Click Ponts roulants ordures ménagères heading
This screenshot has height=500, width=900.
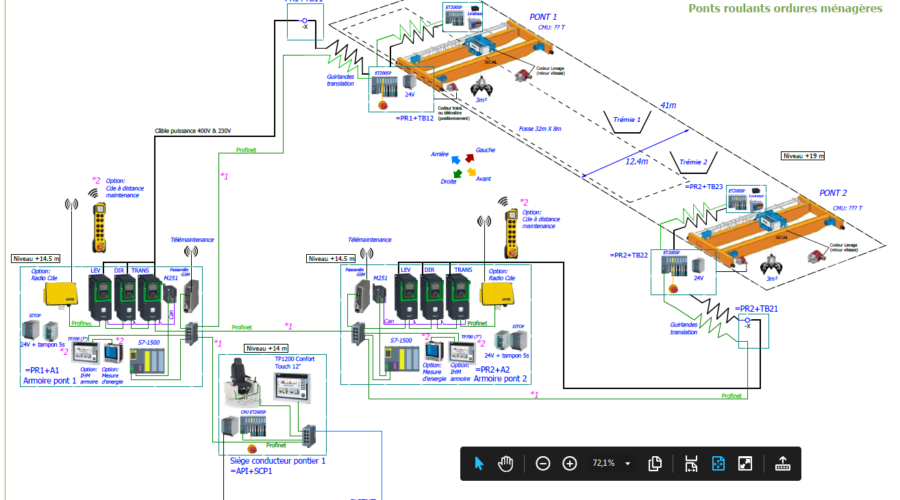point(785,8)
